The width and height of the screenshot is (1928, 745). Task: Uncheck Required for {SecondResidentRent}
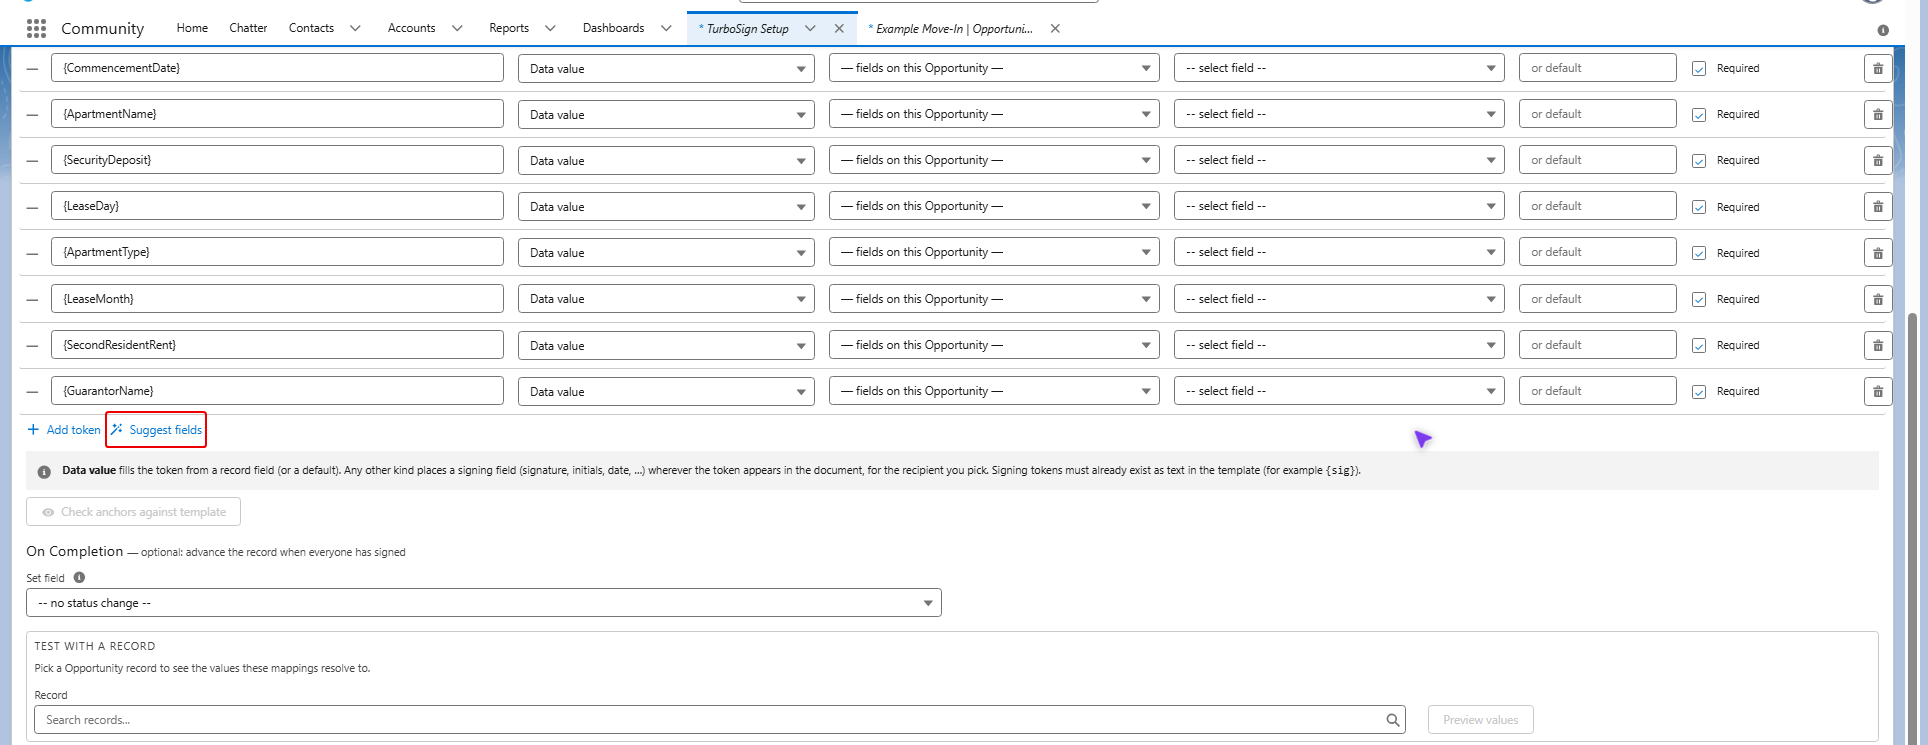tap(1699, 345)
